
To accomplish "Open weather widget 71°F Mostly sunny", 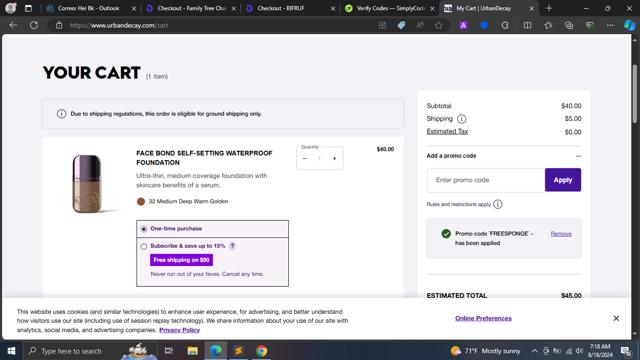I will (485, 351).
